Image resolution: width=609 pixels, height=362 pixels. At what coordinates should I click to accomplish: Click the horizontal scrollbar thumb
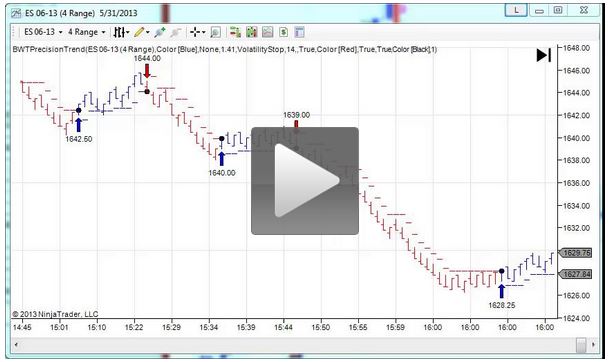point(581,345)
